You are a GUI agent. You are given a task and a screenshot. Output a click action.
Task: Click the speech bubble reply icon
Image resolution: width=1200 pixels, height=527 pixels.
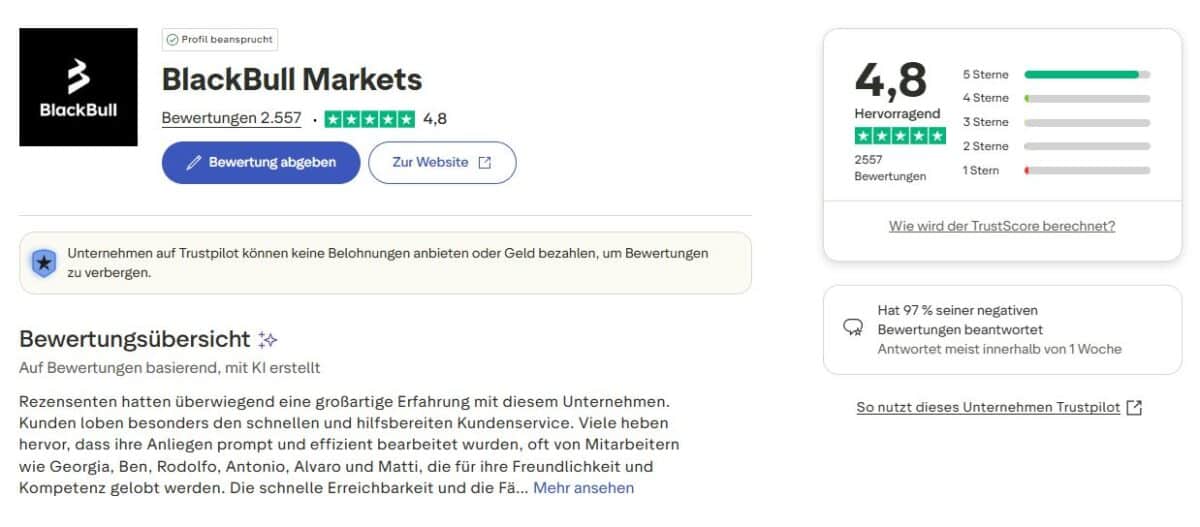click(853, 328)
